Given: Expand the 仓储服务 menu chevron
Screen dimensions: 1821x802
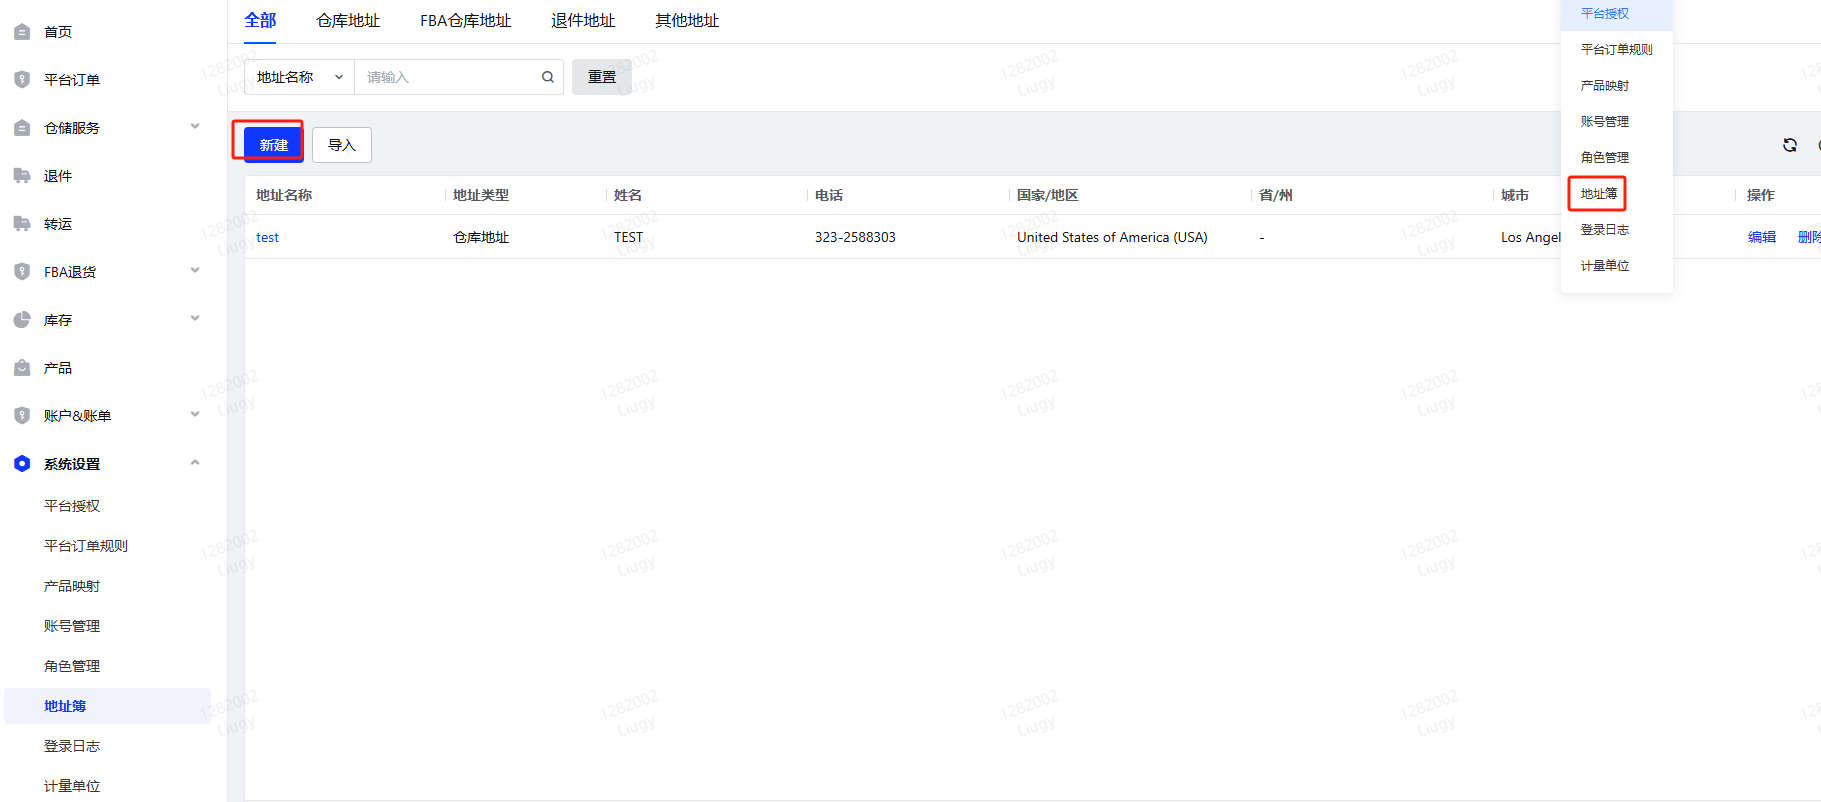Looking at the screenshot, I should (x=195, y=126).
